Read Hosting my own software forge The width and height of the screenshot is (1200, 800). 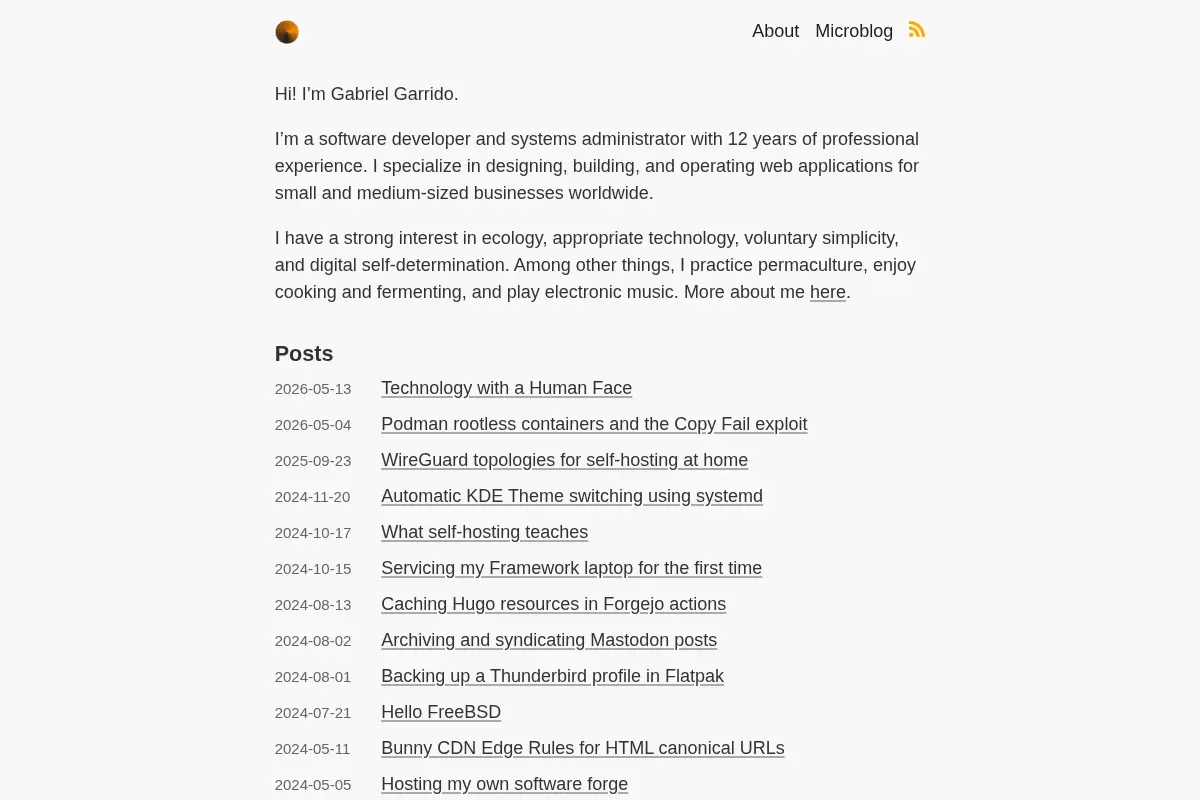tap(504, 784)
